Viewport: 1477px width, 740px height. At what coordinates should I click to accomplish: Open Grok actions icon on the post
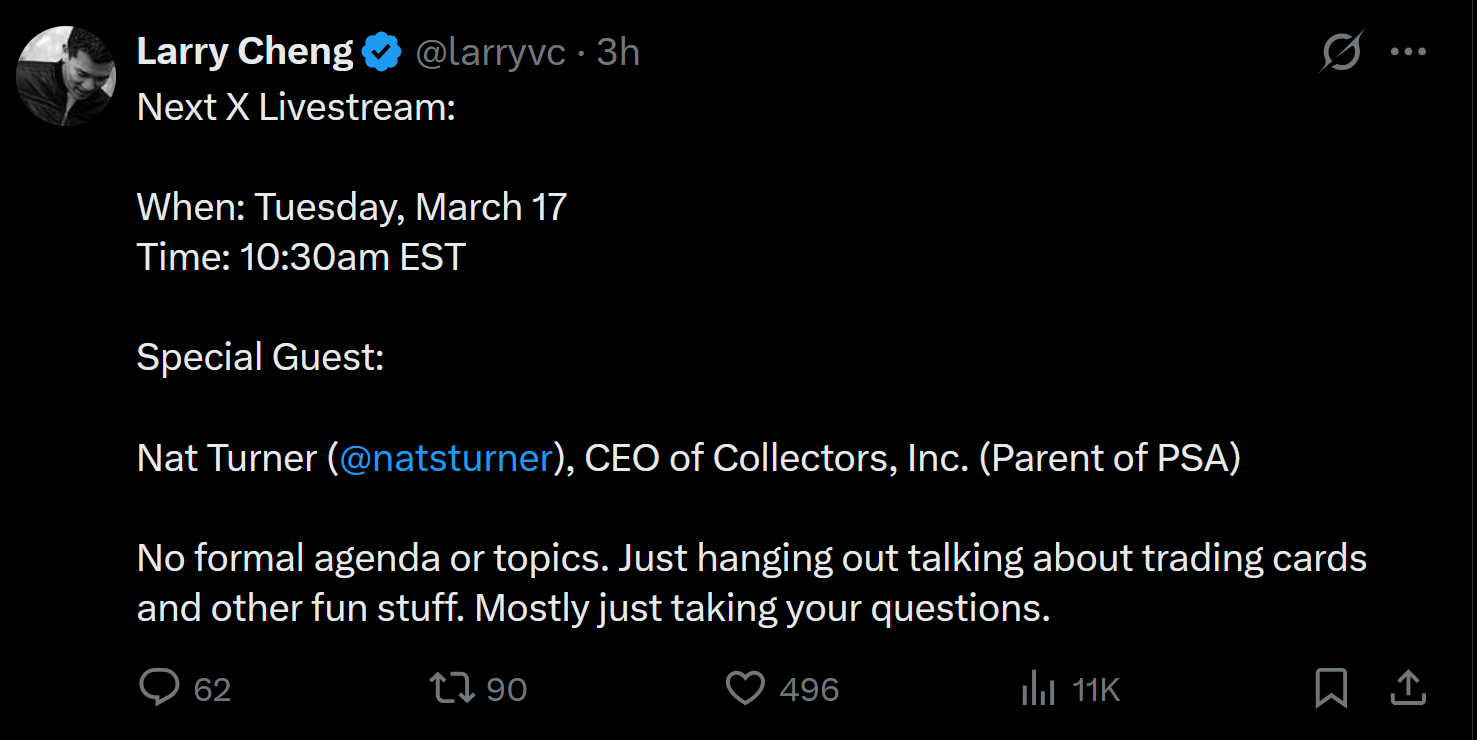pos(1340,52)
